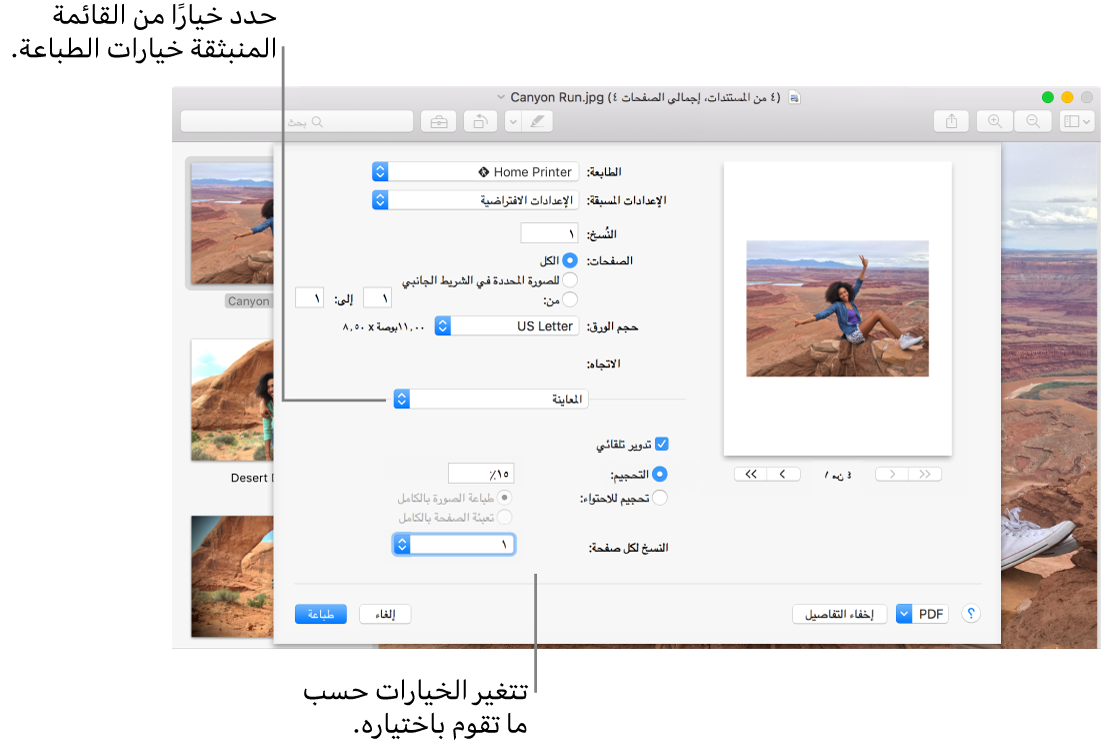
Task: Click the Zoom Out magnifier icon
Action: 1033,121
